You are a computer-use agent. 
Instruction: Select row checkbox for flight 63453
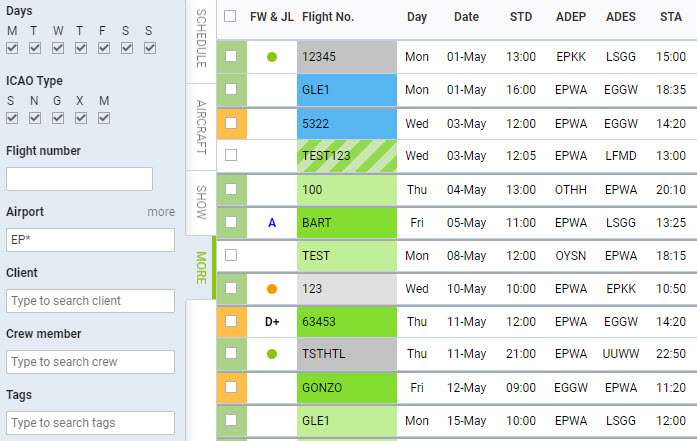(x=231, y=321)
